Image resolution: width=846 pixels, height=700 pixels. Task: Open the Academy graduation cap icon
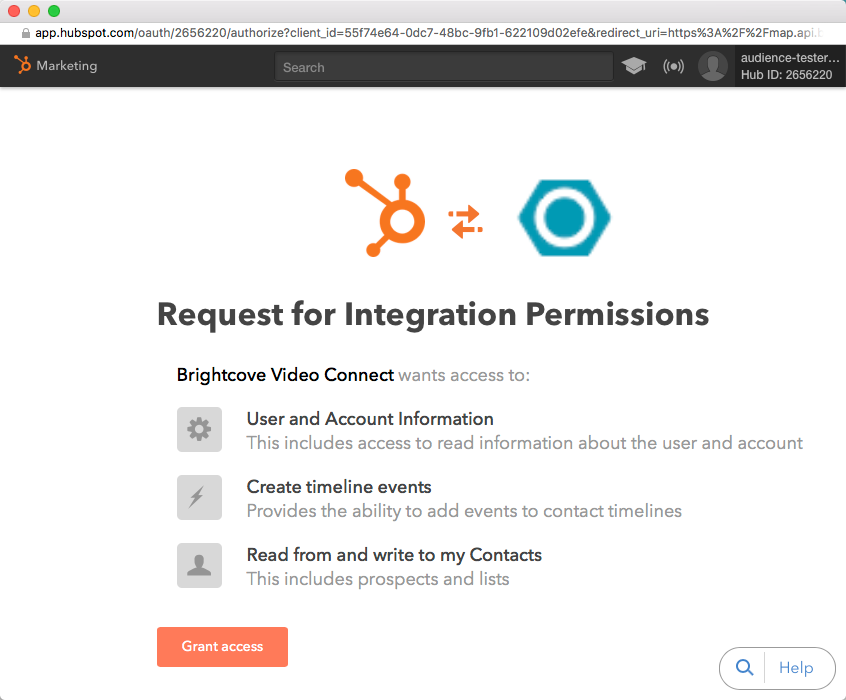[x=634, y=67]
